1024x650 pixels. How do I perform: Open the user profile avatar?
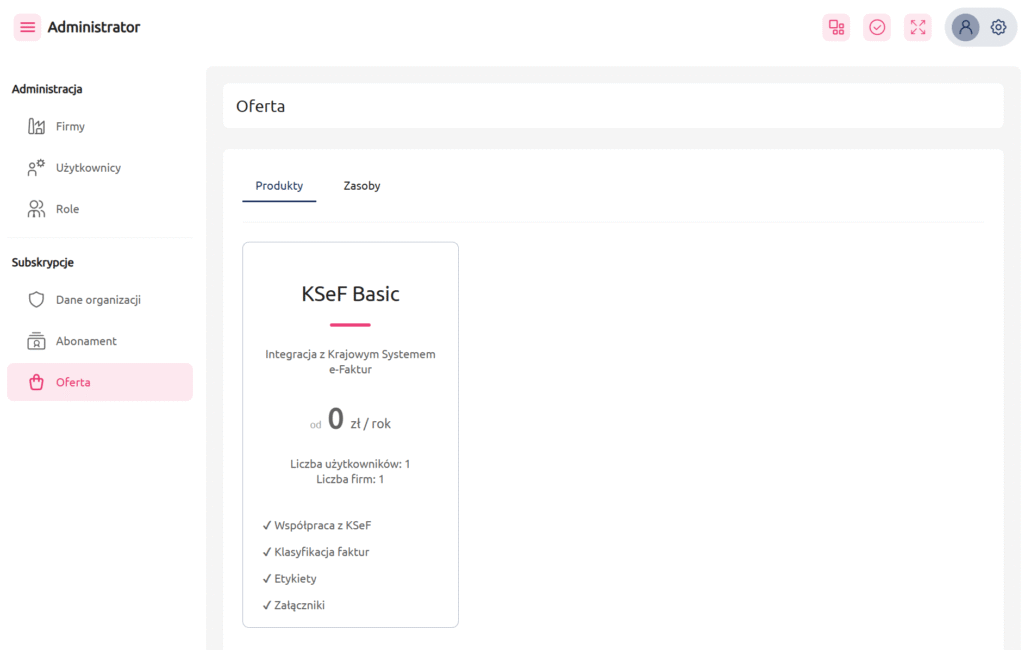click(x=965, y=27)
